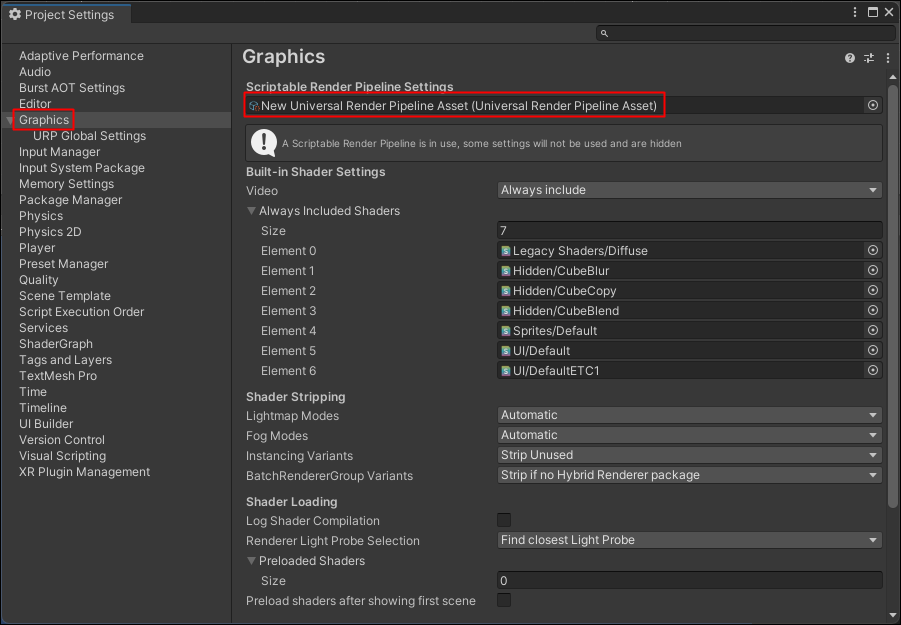Pick asset for Scriptable Render Pipeline field
Image resolution: width=901 pixels, height=625 pixels.
click(872, 105)
